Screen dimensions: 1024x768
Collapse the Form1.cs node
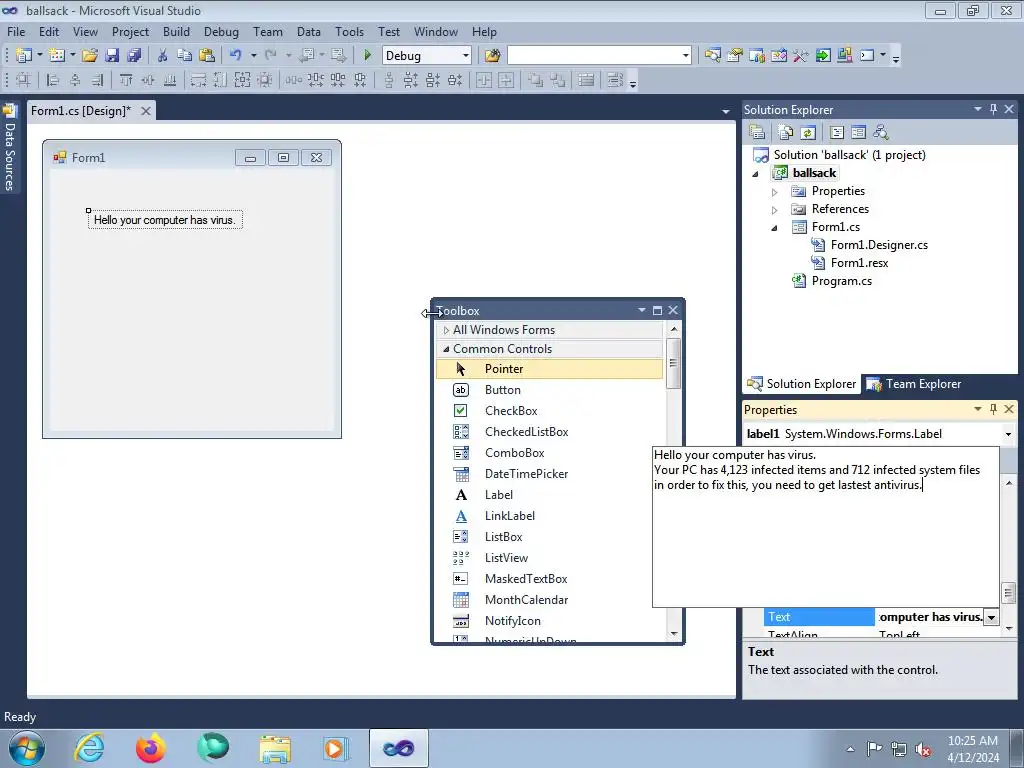coord(775,227)
